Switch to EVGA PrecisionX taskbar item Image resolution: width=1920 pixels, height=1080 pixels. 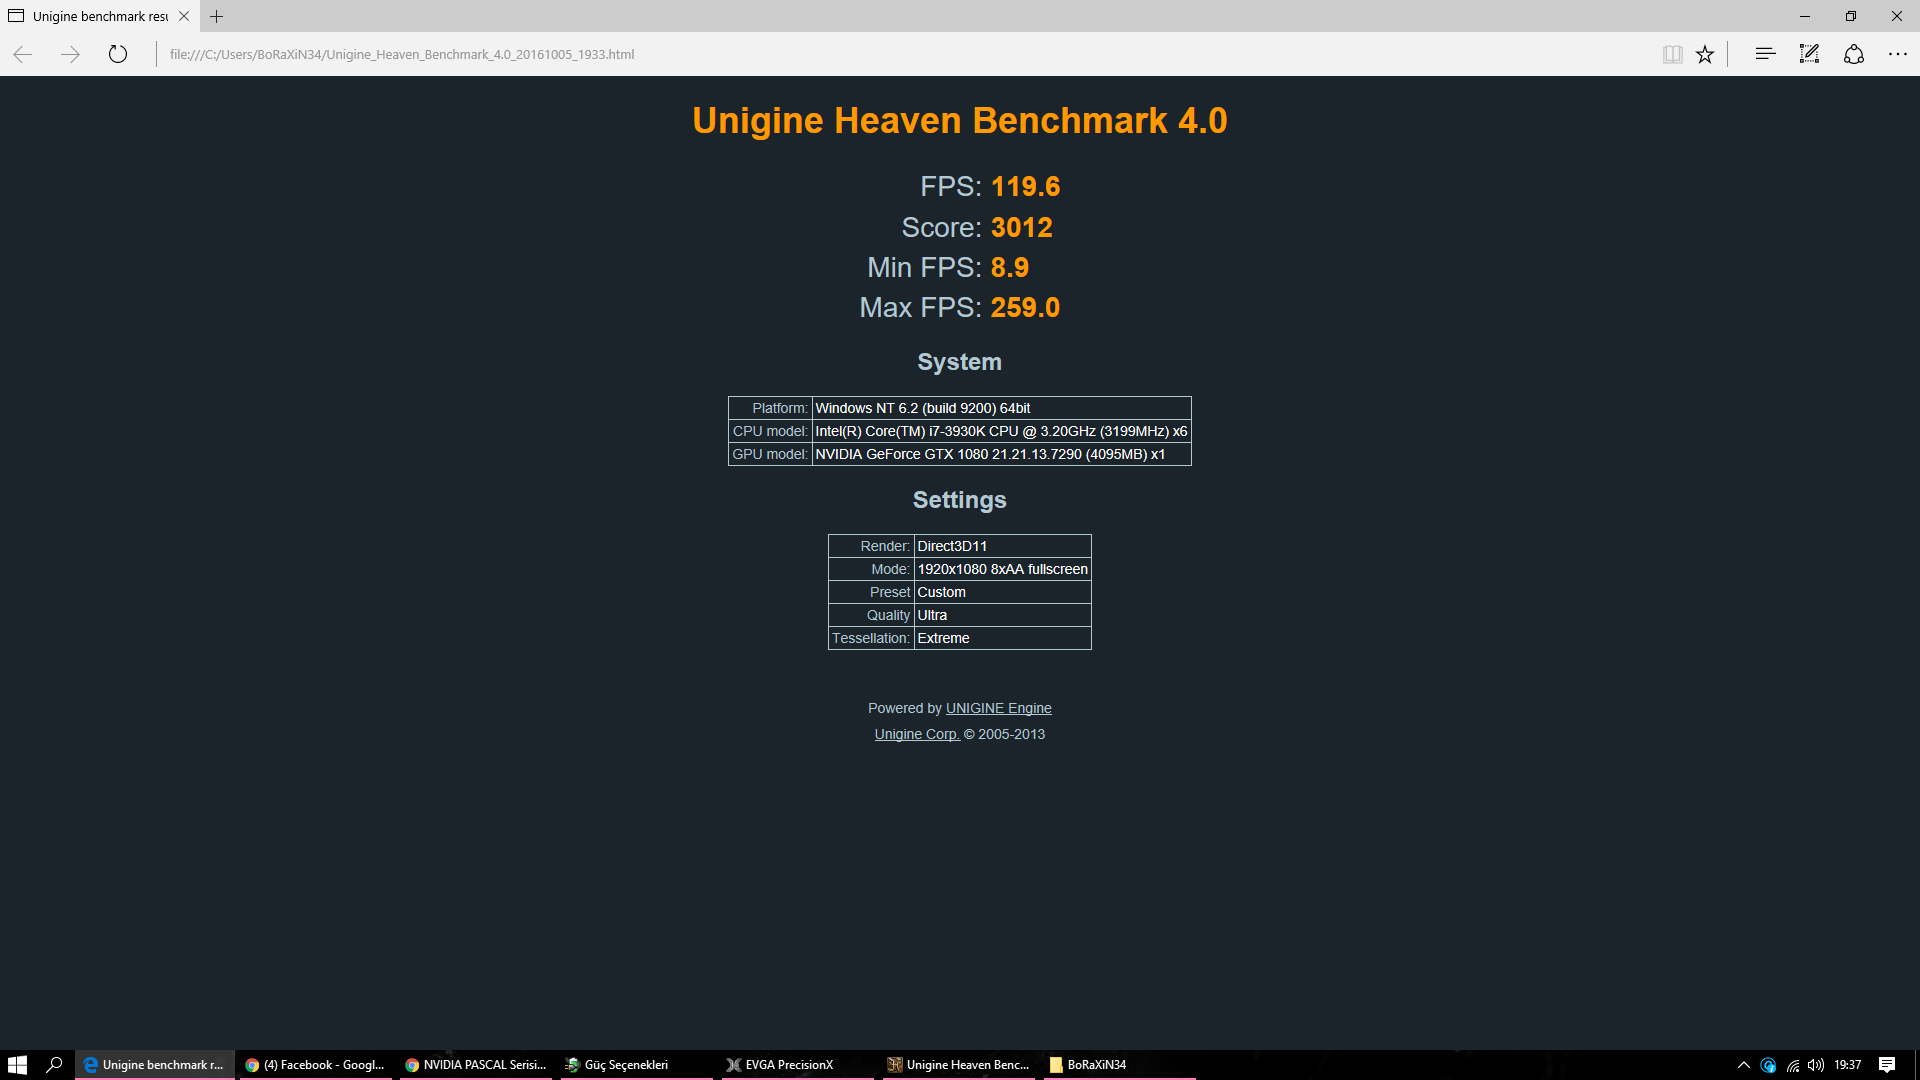(x=797, y=1065)
